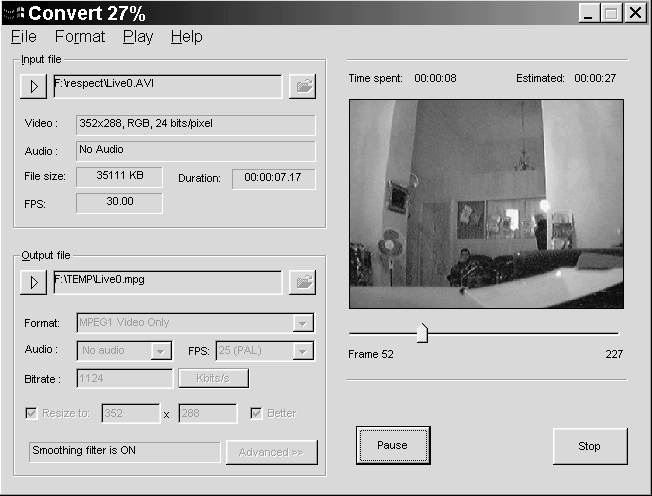Click the Estimated 00:00:27 value
The image size is (652, 496).
click(595, 78)
